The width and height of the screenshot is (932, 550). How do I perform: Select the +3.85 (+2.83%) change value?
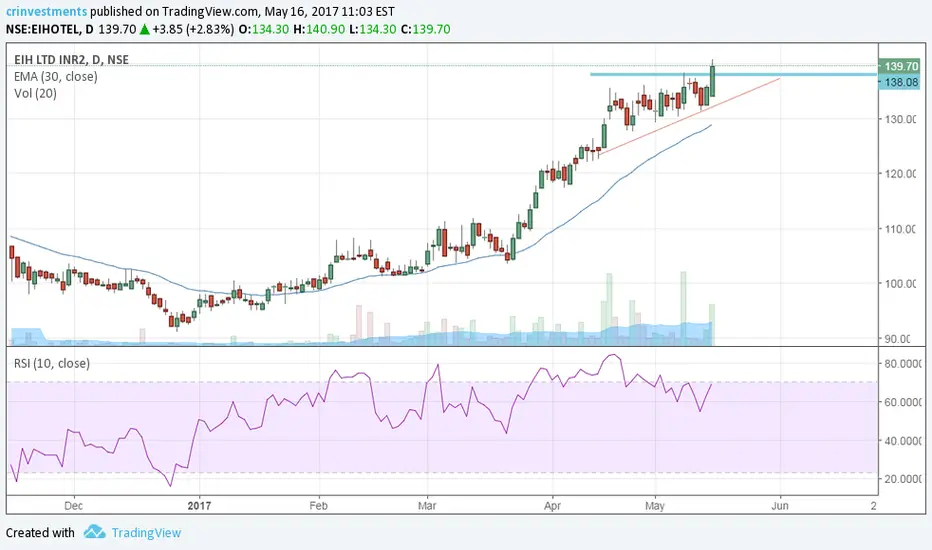tap(193, 29)
